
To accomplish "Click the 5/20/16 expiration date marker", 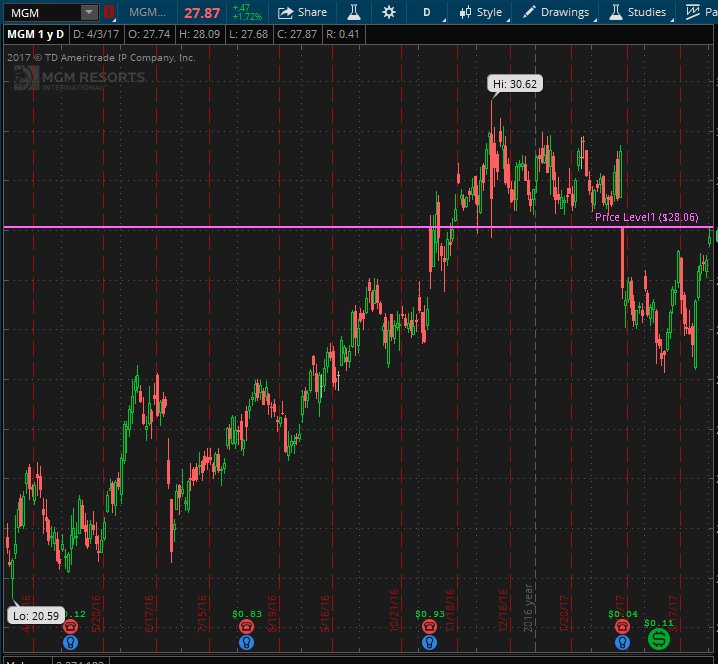I will pos(96,614).
